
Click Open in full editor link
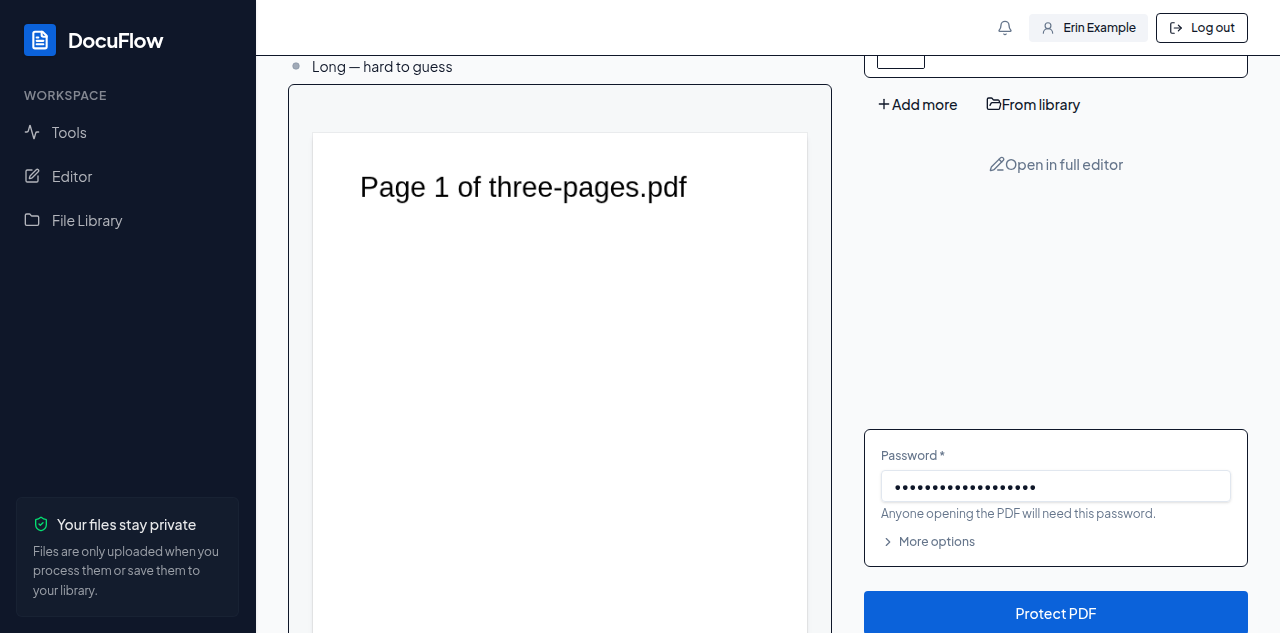point(1056,164)
